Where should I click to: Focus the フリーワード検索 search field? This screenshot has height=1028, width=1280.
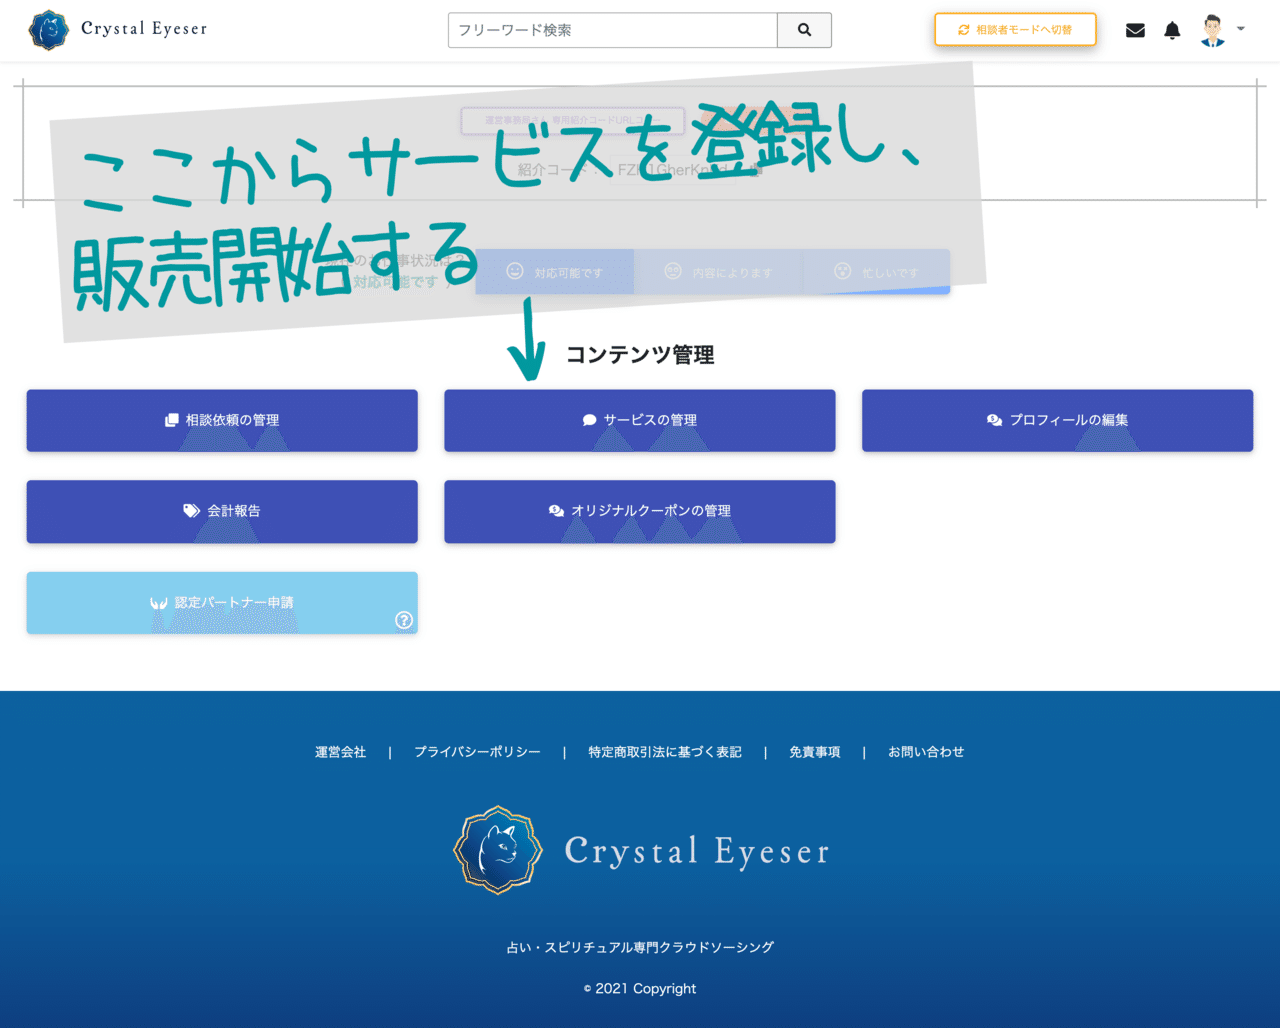click(613, 30)
